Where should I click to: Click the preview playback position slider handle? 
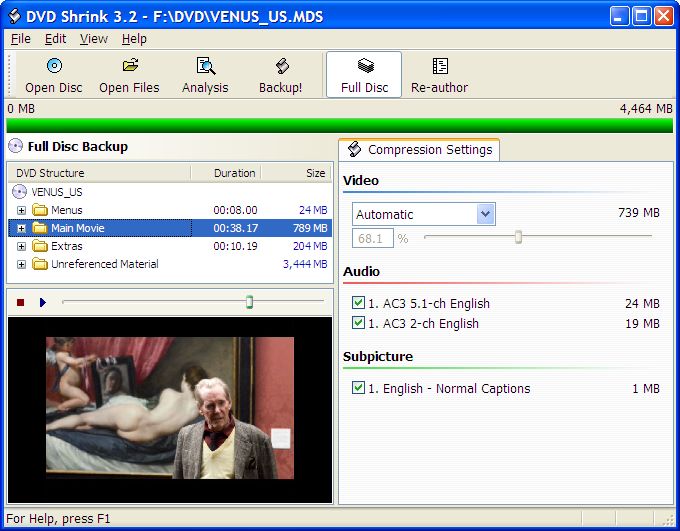[249, 302]
